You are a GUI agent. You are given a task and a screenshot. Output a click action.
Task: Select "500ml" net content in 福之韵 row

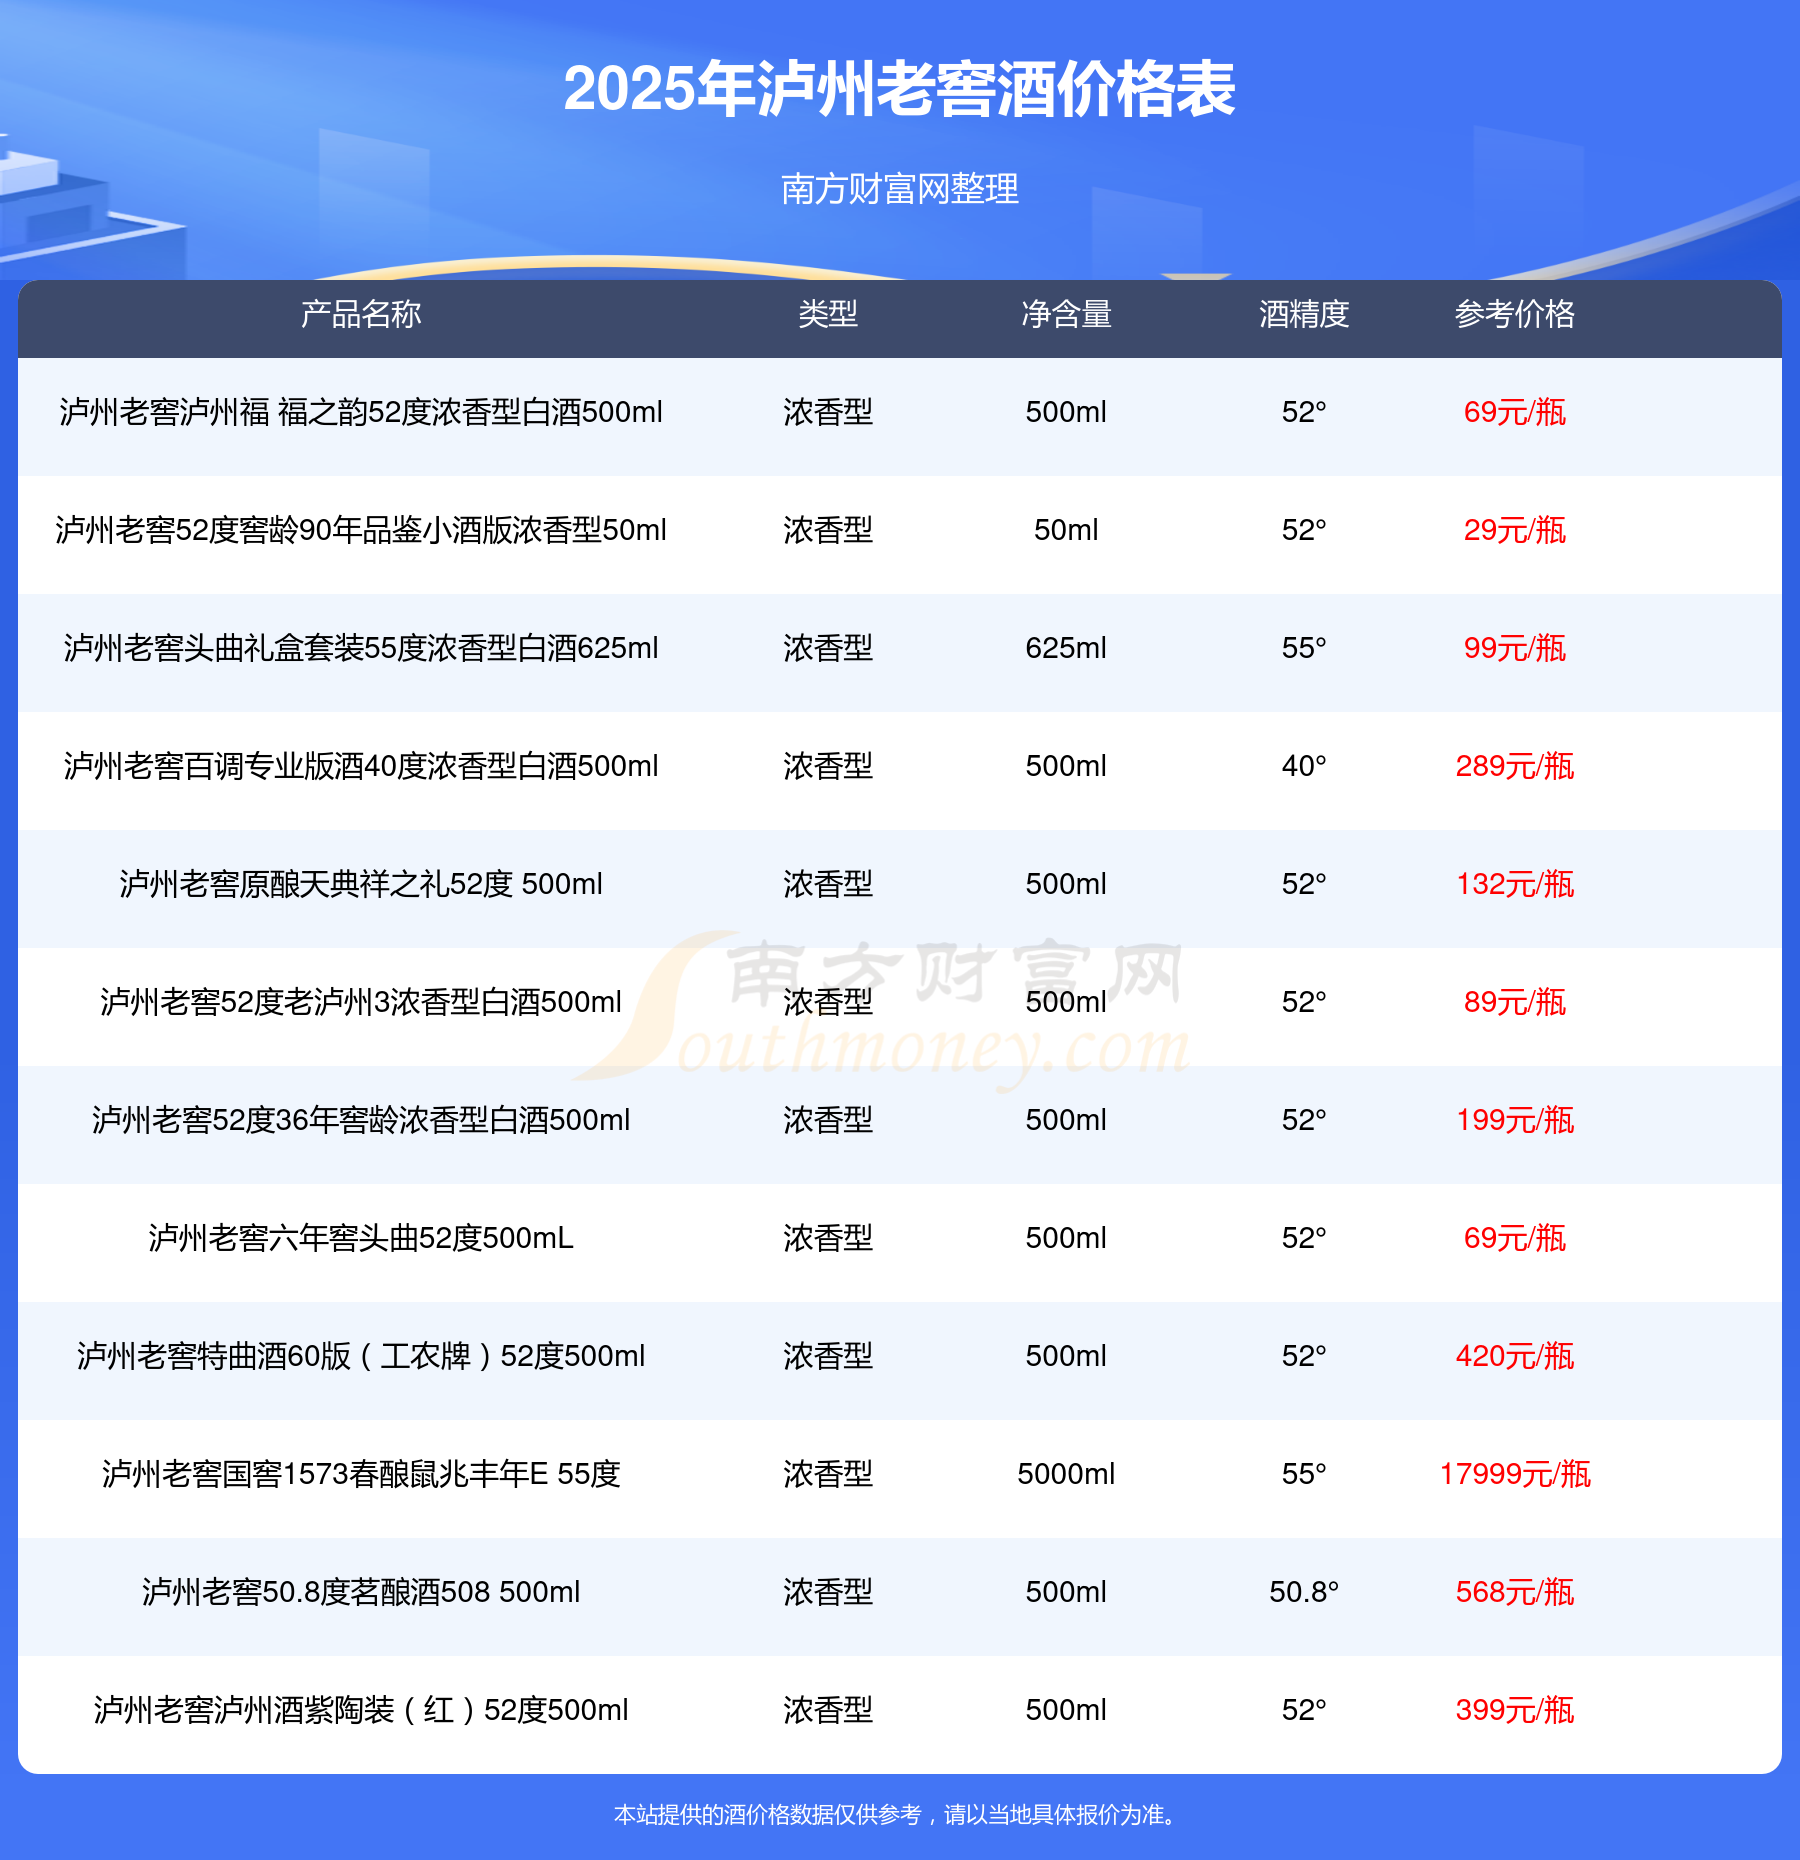tap(1066, 412)
